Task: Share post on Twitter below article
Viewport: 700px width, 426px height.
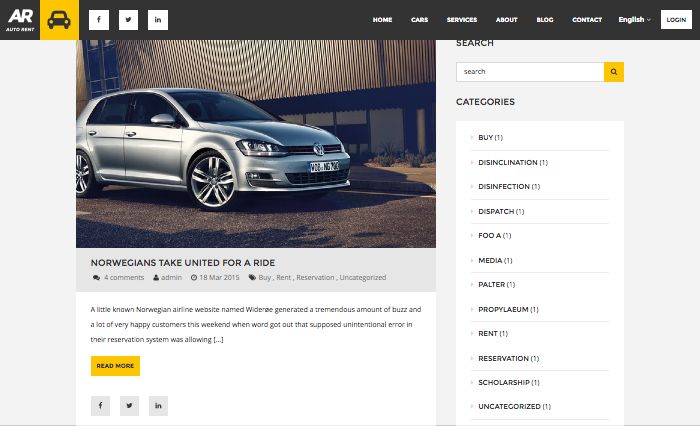Action: tap(129, 405)
